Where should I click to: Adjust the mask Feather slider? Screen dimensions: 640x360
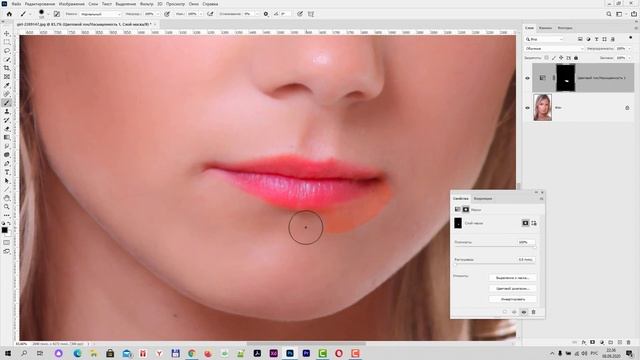(x=495, y=265)
